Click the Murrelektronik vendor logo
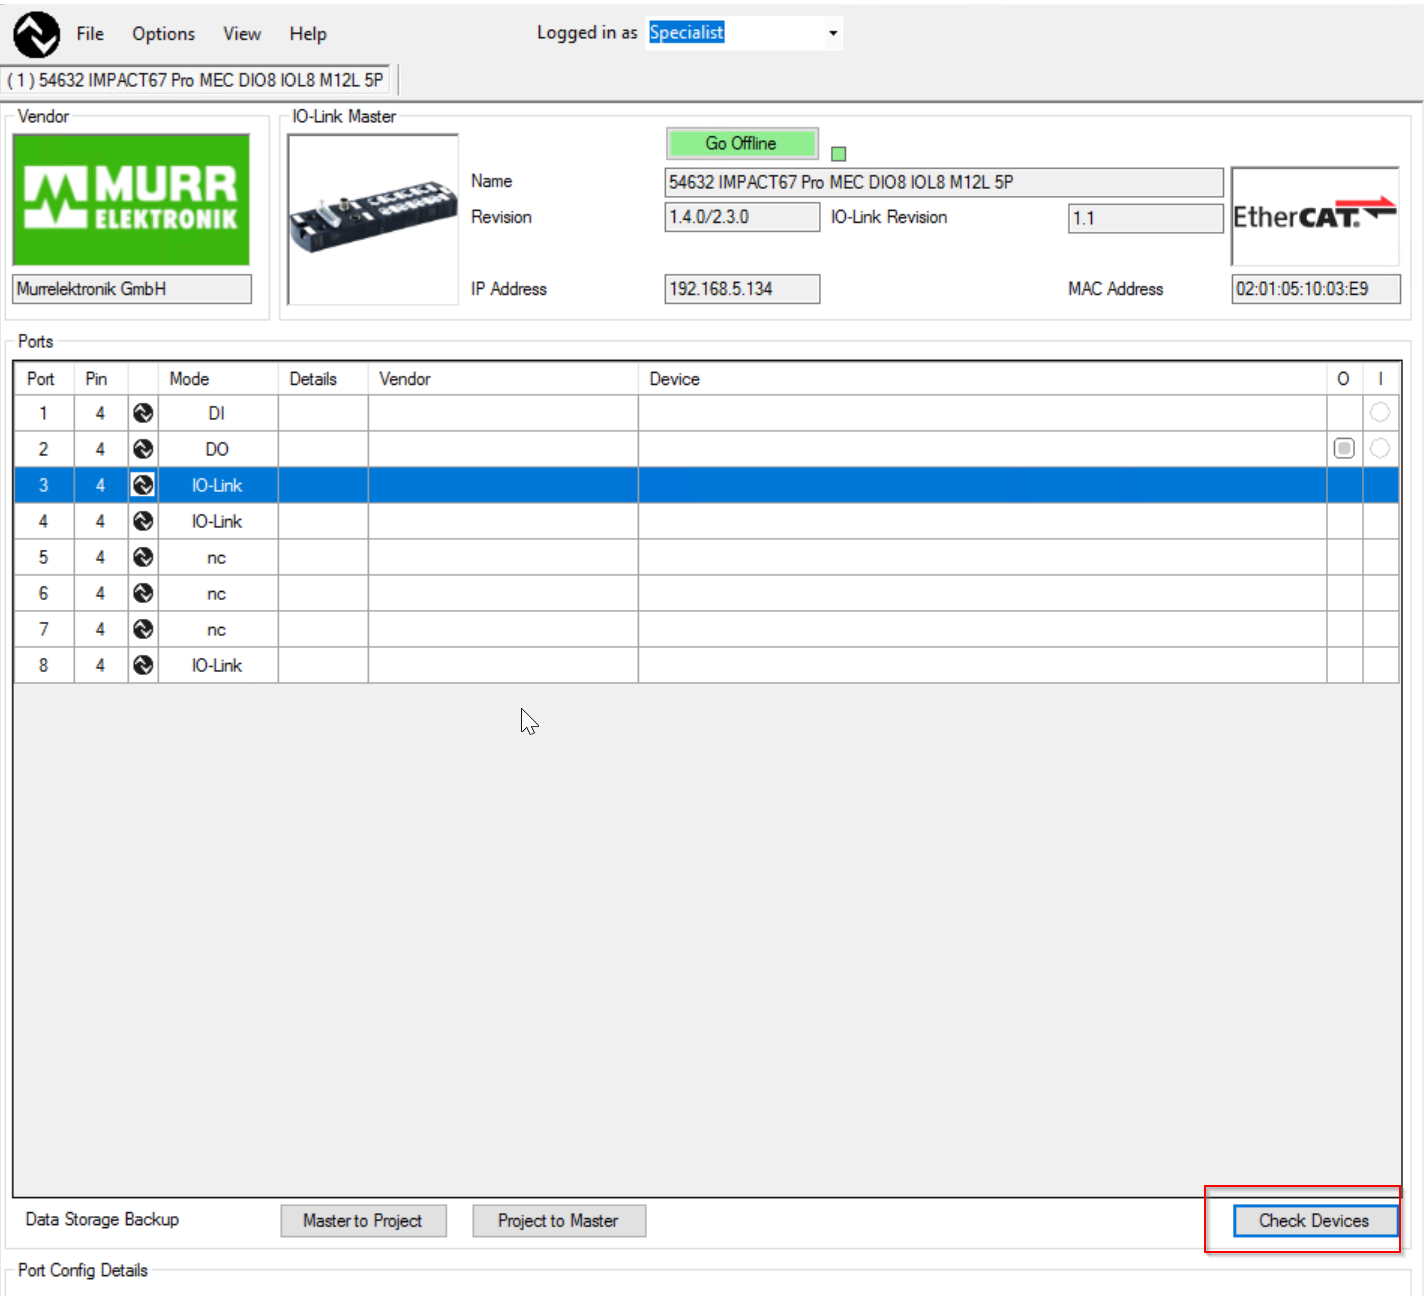 tap(131, 200)
